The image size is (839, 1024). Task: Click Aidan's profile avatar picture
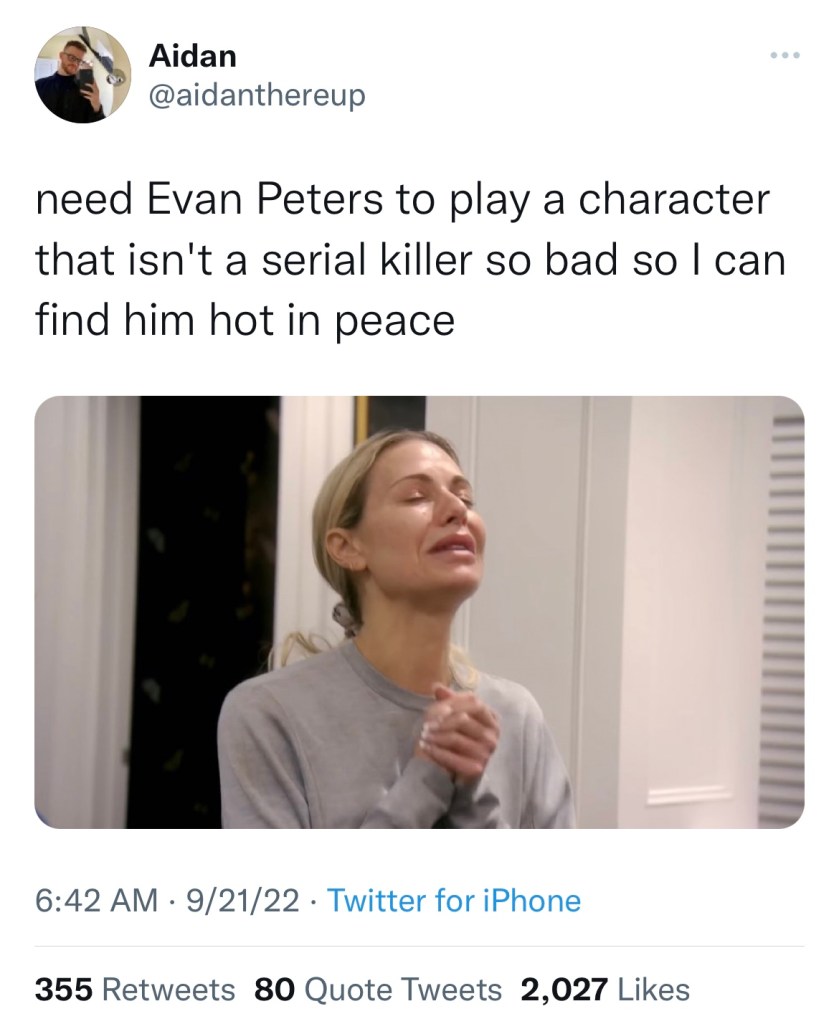click(82, 74)
